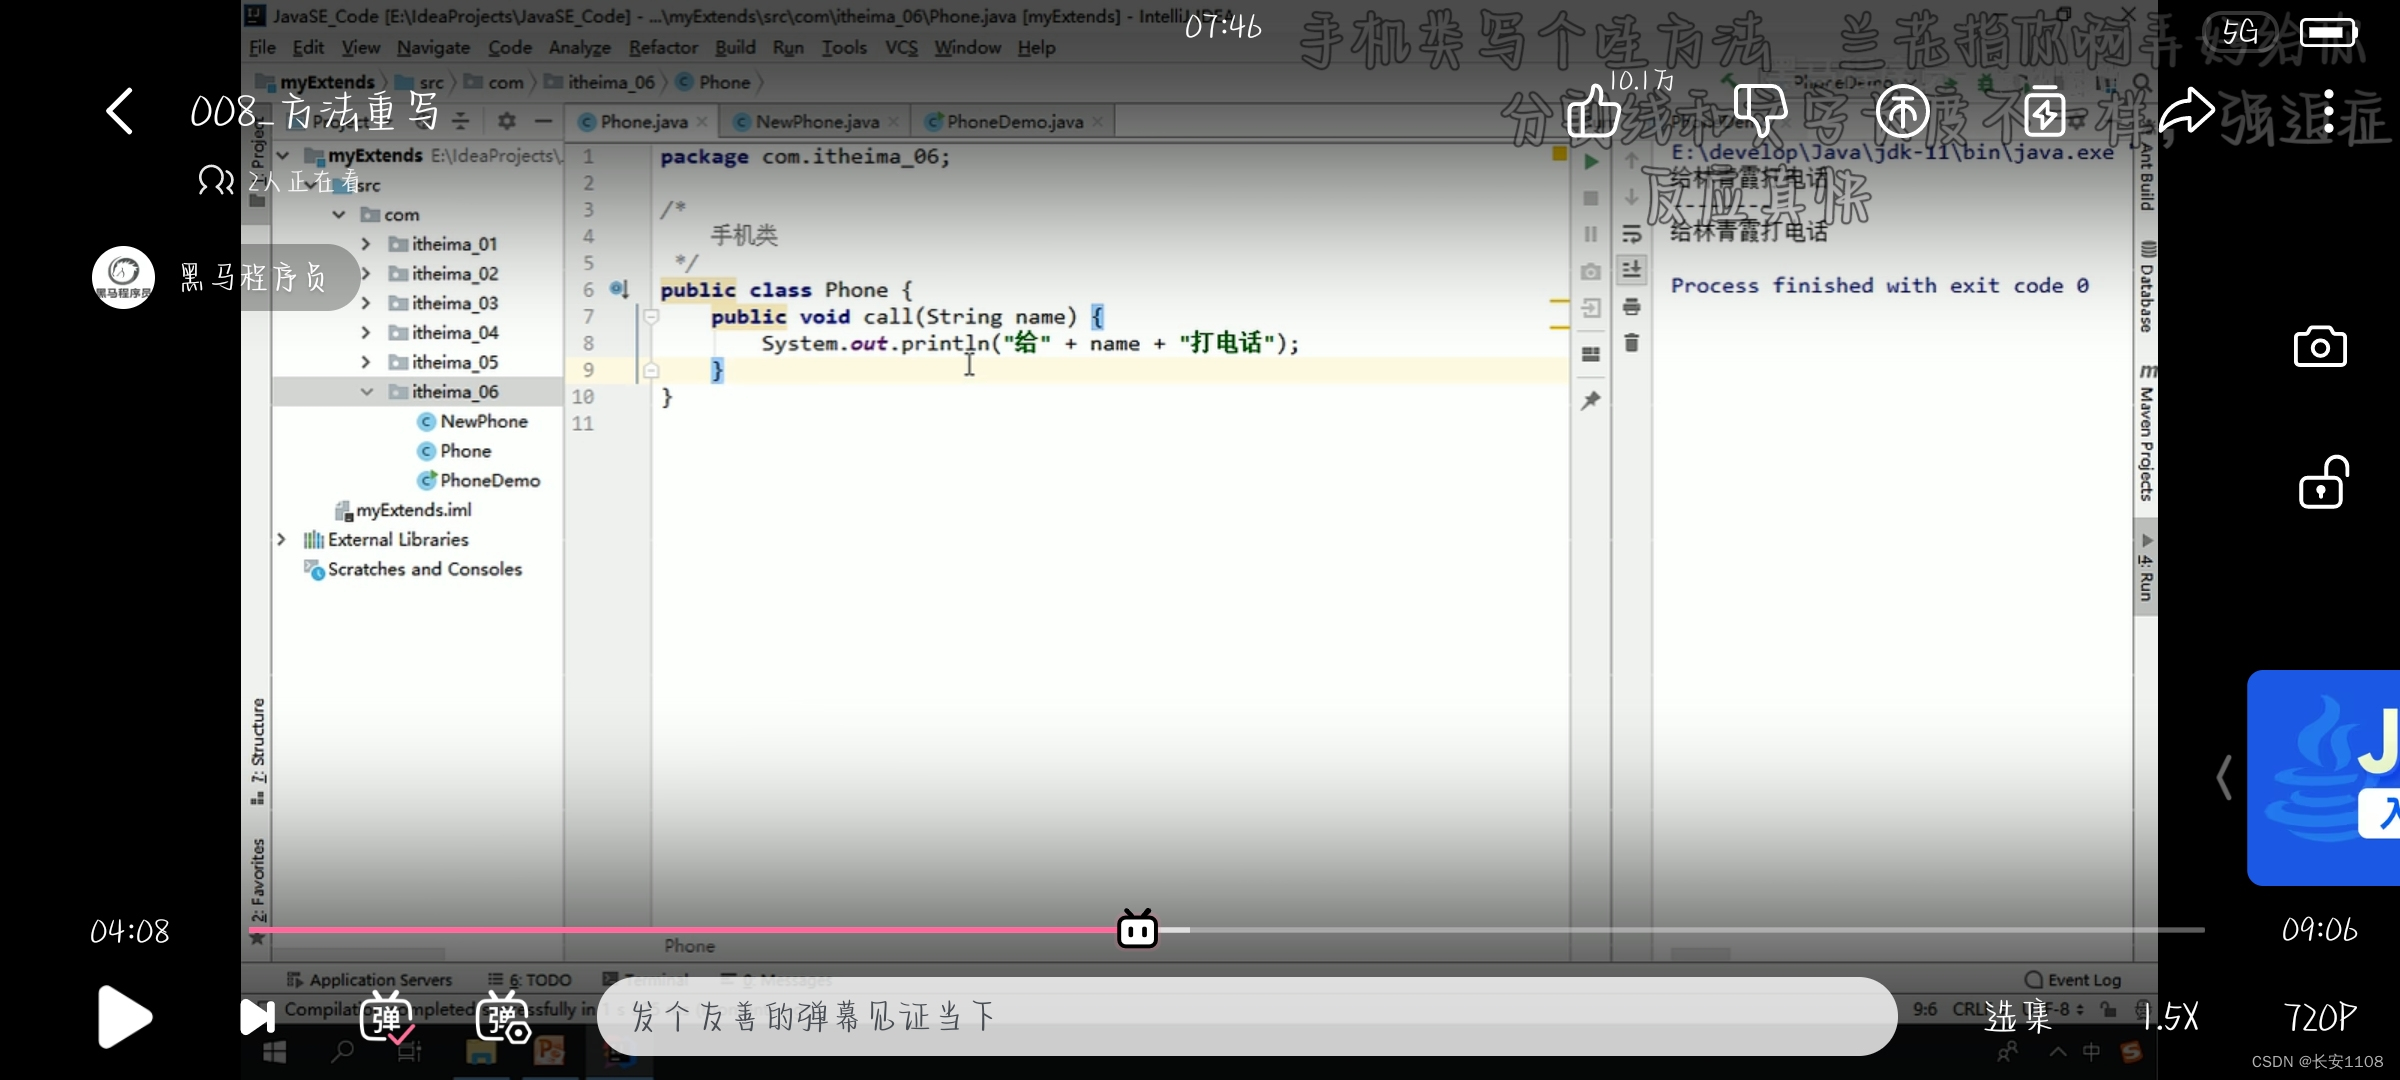
Task: Tap the coin donation icon
Action: point(1902,111)
